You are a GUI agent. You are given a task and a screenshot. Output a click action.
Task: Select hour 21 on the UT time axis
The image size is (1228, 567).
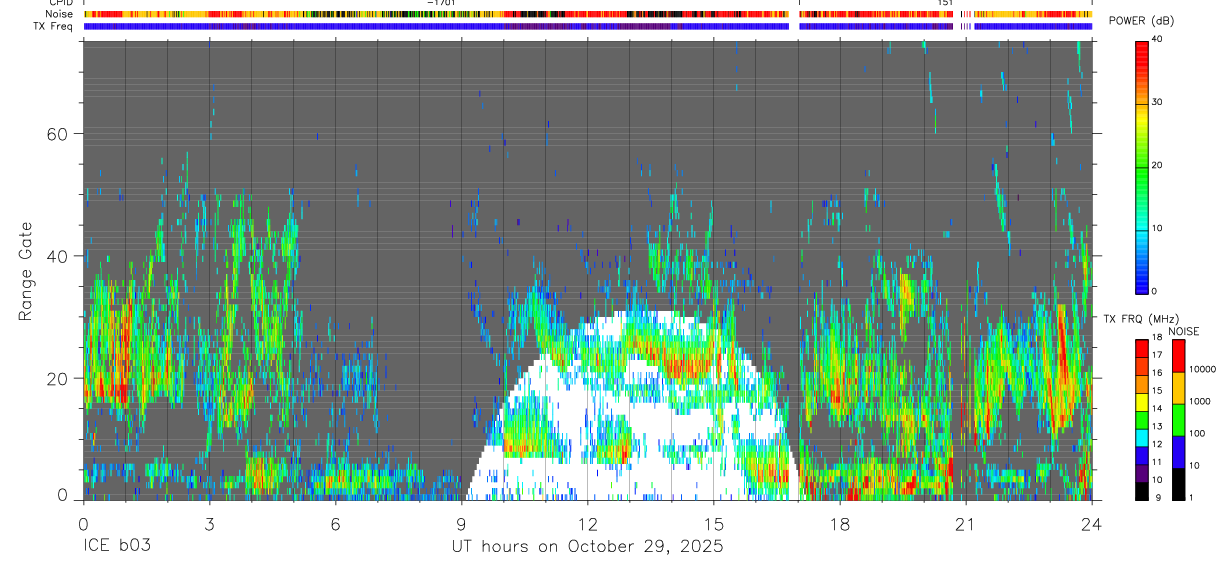(x=965, y=523)
